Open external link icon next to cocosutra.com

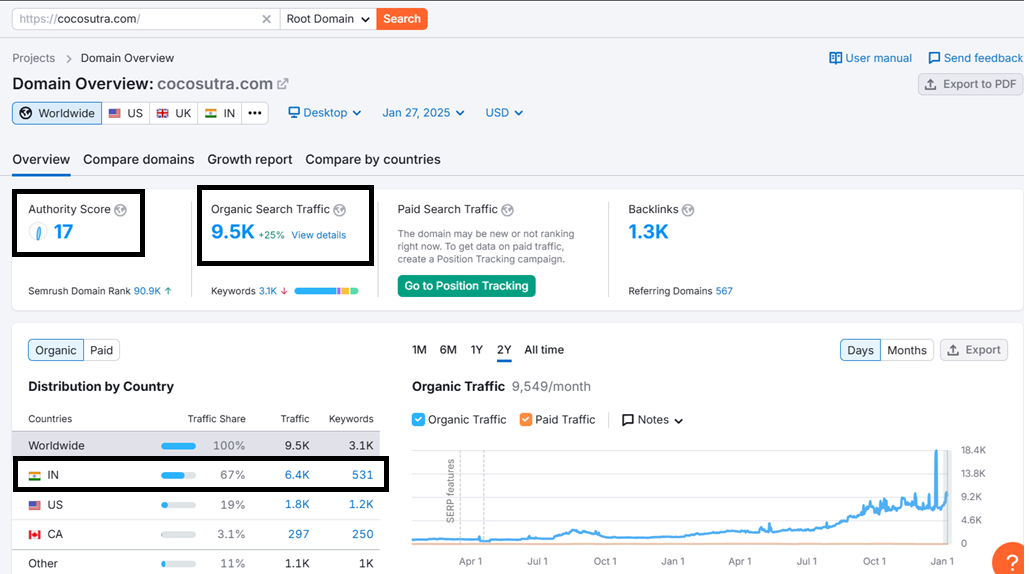282,84
